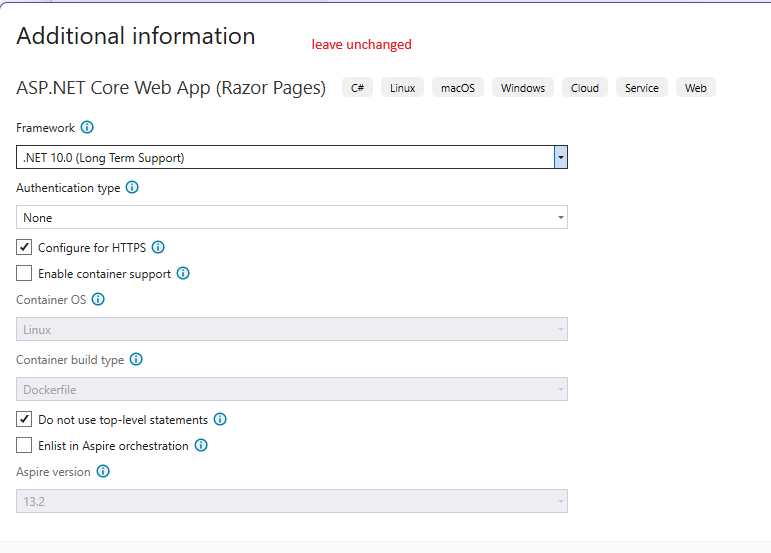Click the C# tag
Viewport: 771px width, 553px height.
357,87
